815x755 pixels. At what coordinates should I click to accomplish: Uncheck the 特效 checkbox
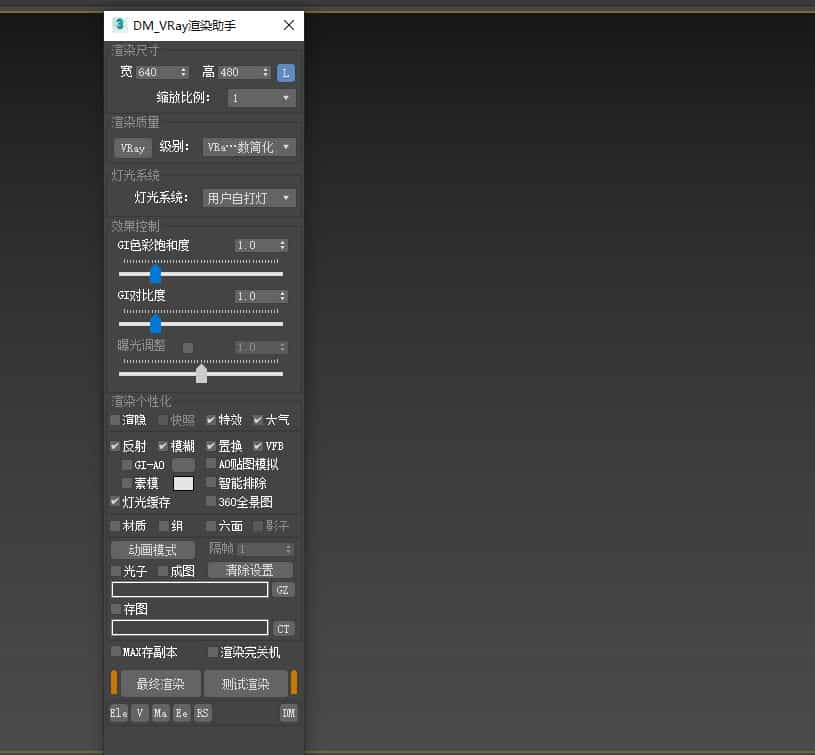pos(211,420)
